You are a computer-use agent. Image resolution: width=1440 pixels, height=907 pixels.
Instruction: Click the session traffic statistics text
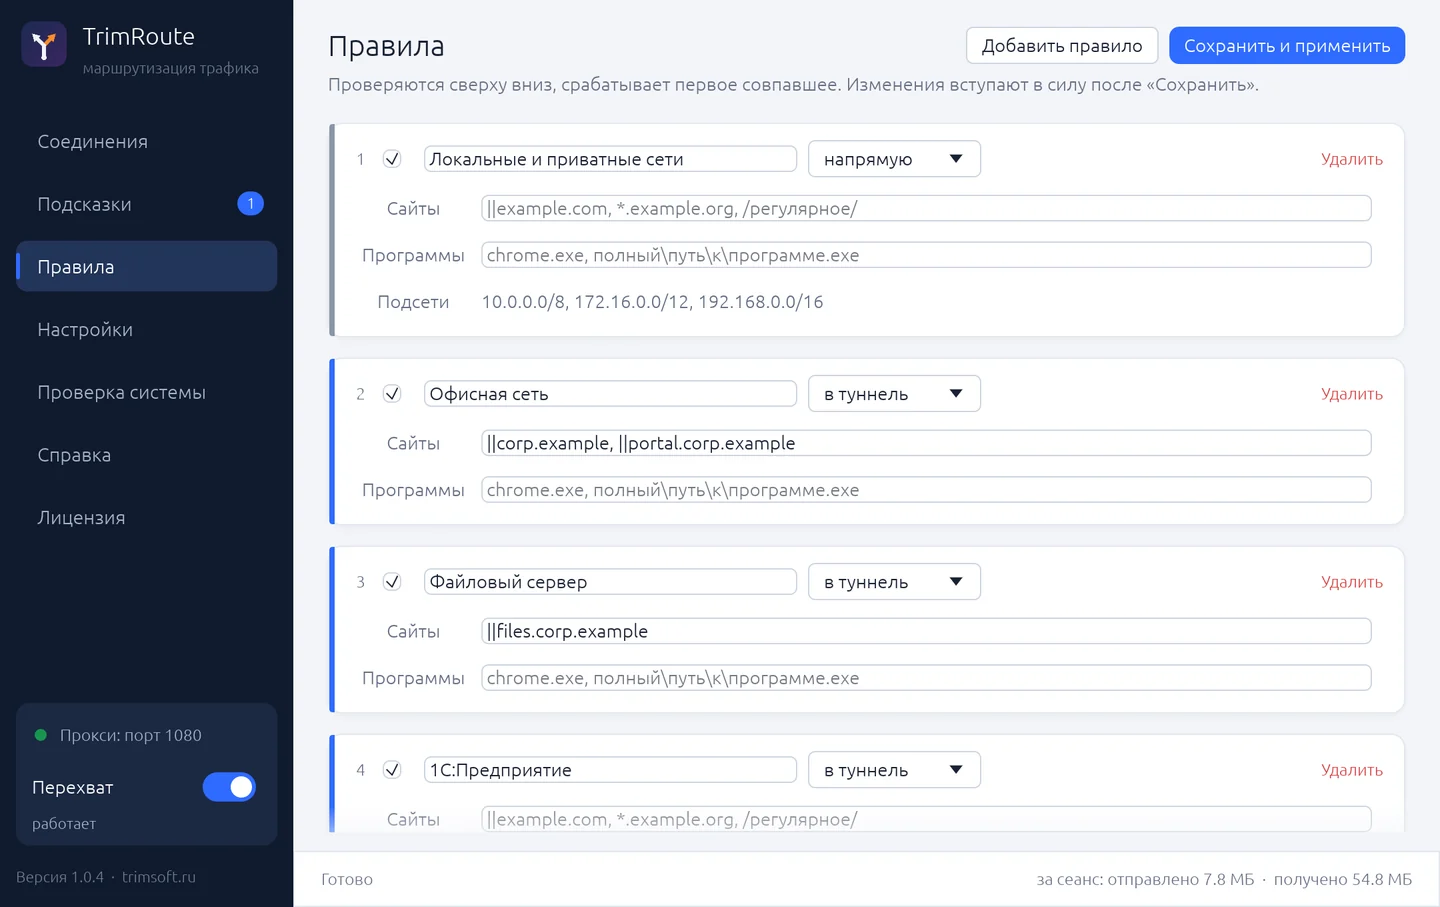coord(1224,879)
